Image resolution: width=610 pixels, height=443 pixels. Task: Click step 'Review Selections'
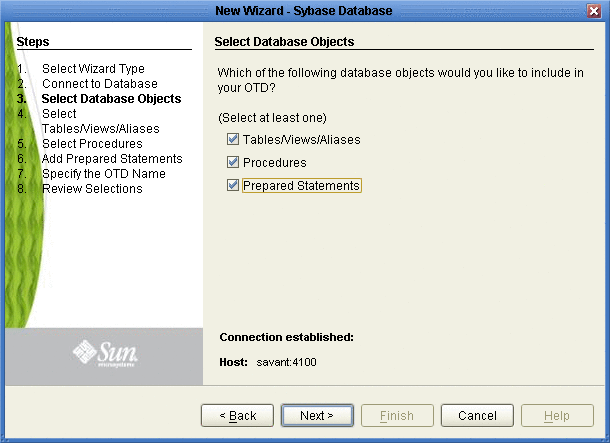92,189
